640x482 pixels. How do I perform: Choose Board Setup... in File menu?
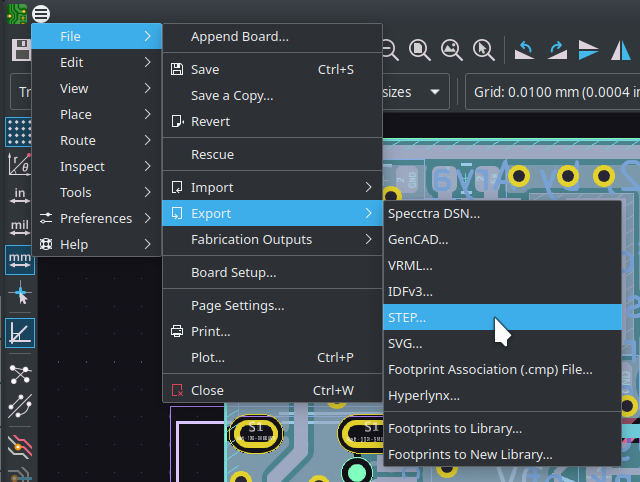click(x=234, y=272)
